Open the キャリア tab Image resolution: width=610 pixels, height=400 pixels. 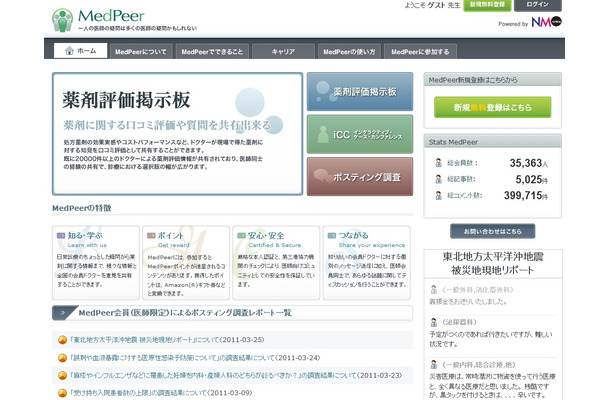click(x=283, y=51)
